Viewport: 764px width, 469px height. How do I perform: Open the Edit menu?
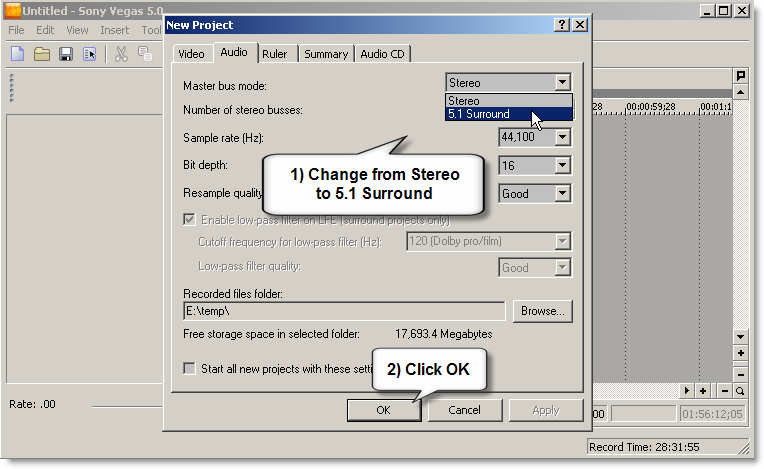tap(45, 30)
